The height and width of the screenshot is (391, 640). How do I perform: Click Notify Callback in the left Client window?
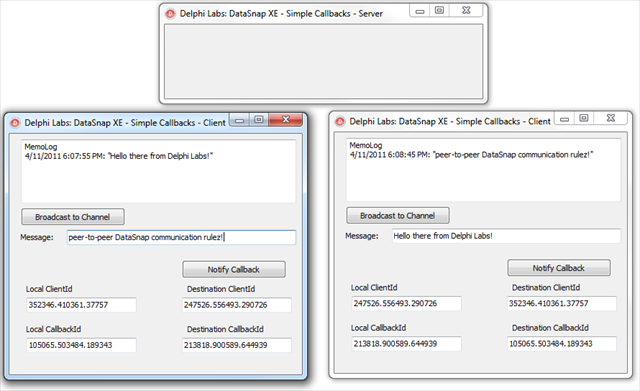[x=233, y=269]
